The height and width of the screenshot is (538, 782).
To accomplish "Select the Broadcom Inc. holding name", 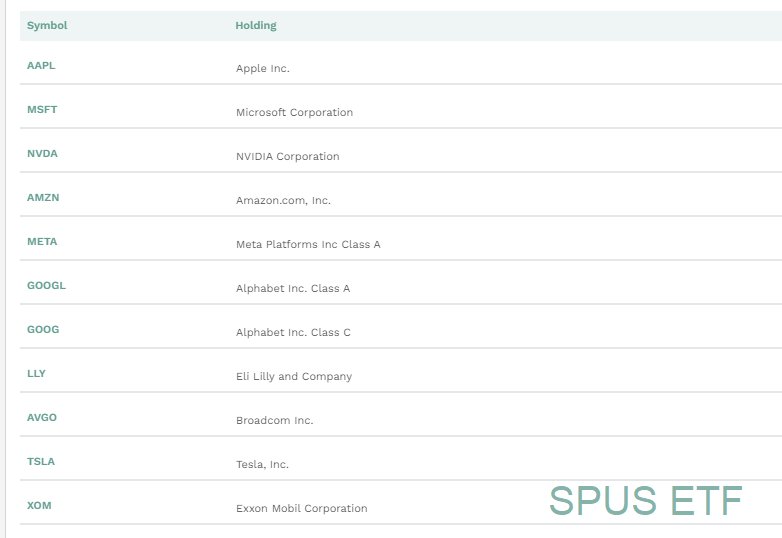I will (x=275, y=420).
